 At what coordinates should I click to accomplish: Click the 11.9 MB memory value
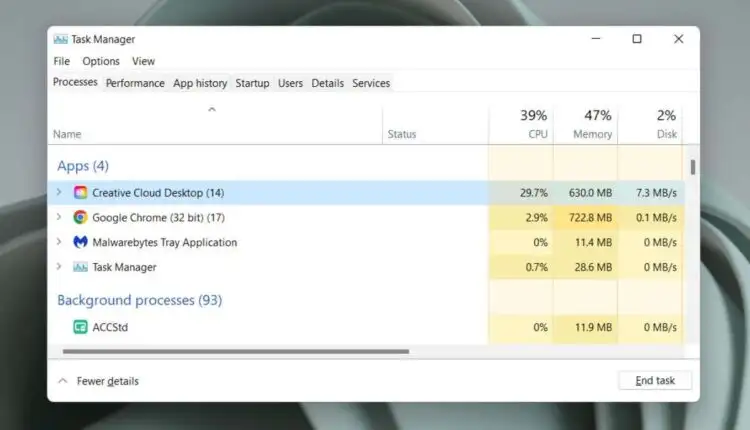point(593,328)
